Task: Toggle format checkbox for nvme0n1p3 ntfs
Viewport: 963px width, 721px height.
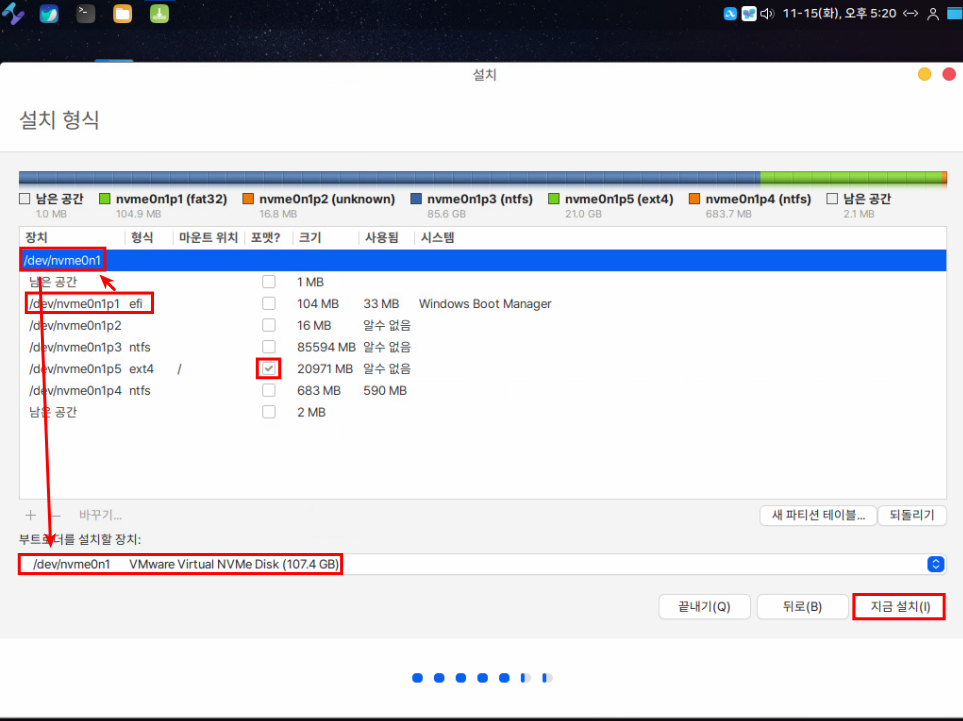Action: click(x=268, y=347)
